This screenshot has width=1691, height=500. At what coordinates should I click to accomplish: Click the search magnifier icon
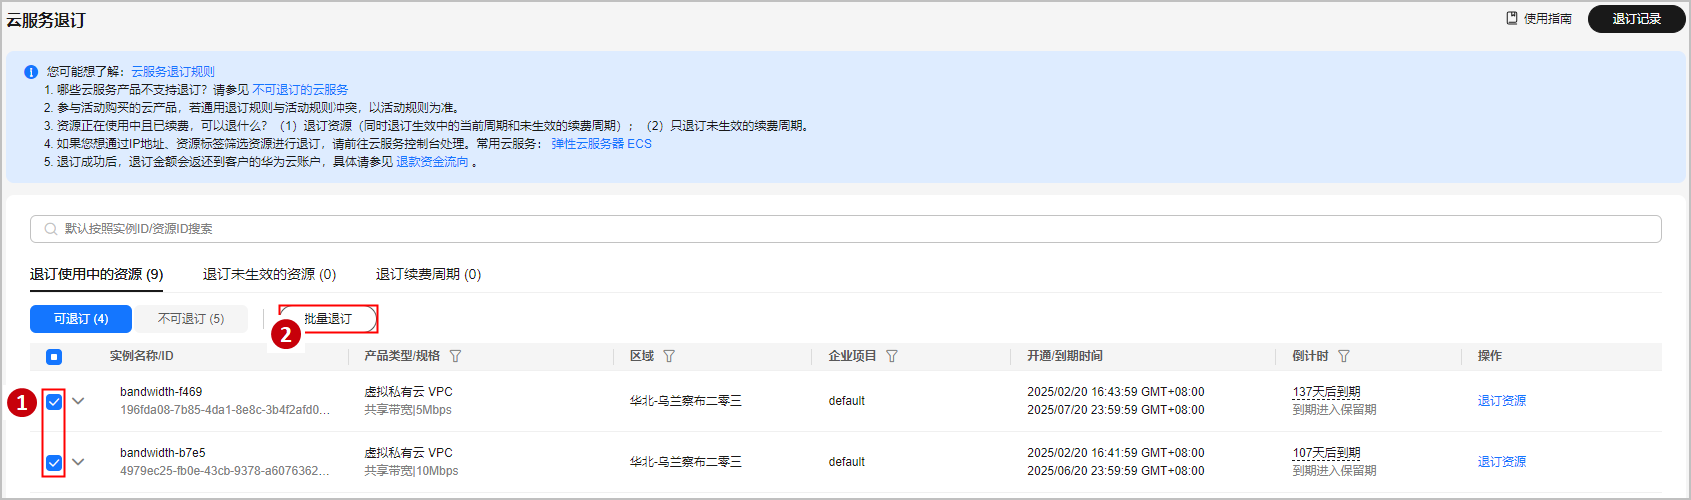51,229
